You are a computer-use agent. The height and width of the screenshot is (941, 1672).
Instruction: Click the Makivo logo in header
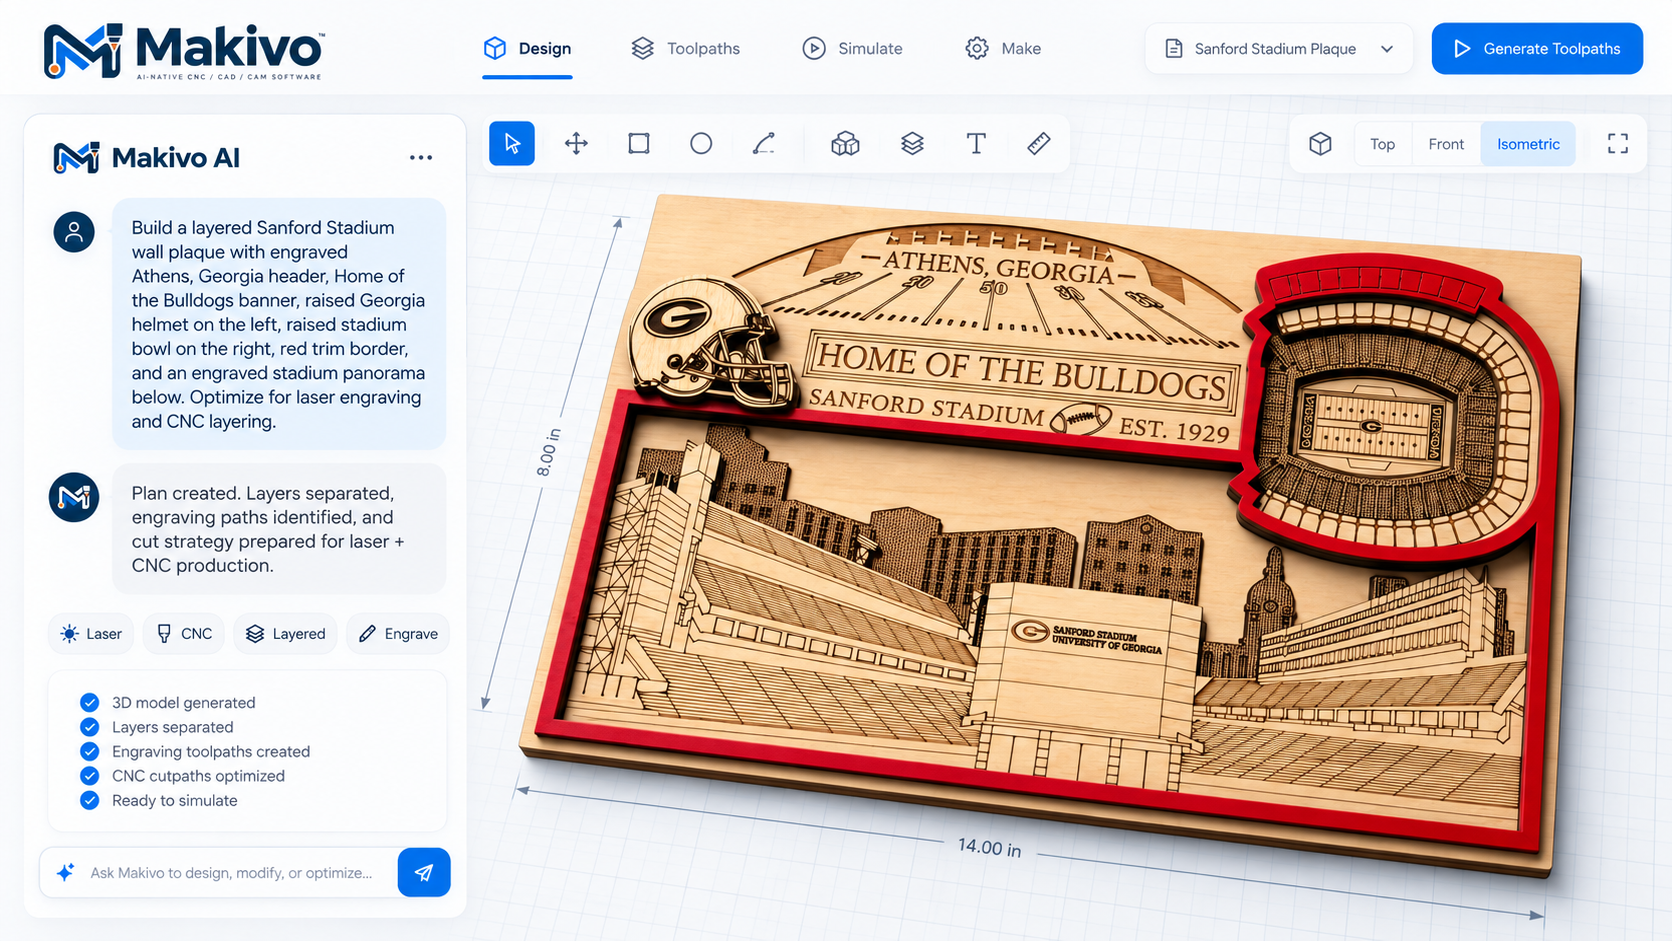click(184, 50)
